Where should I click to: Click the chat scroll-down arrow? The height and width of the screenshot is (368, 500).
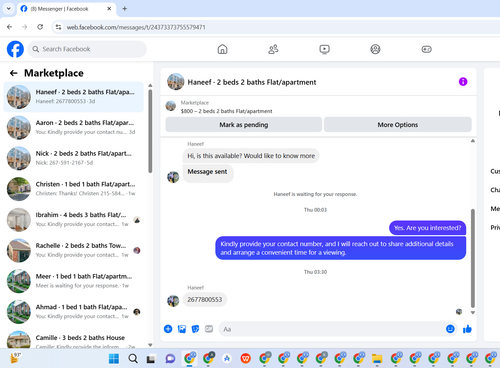[x=473, y=313]
